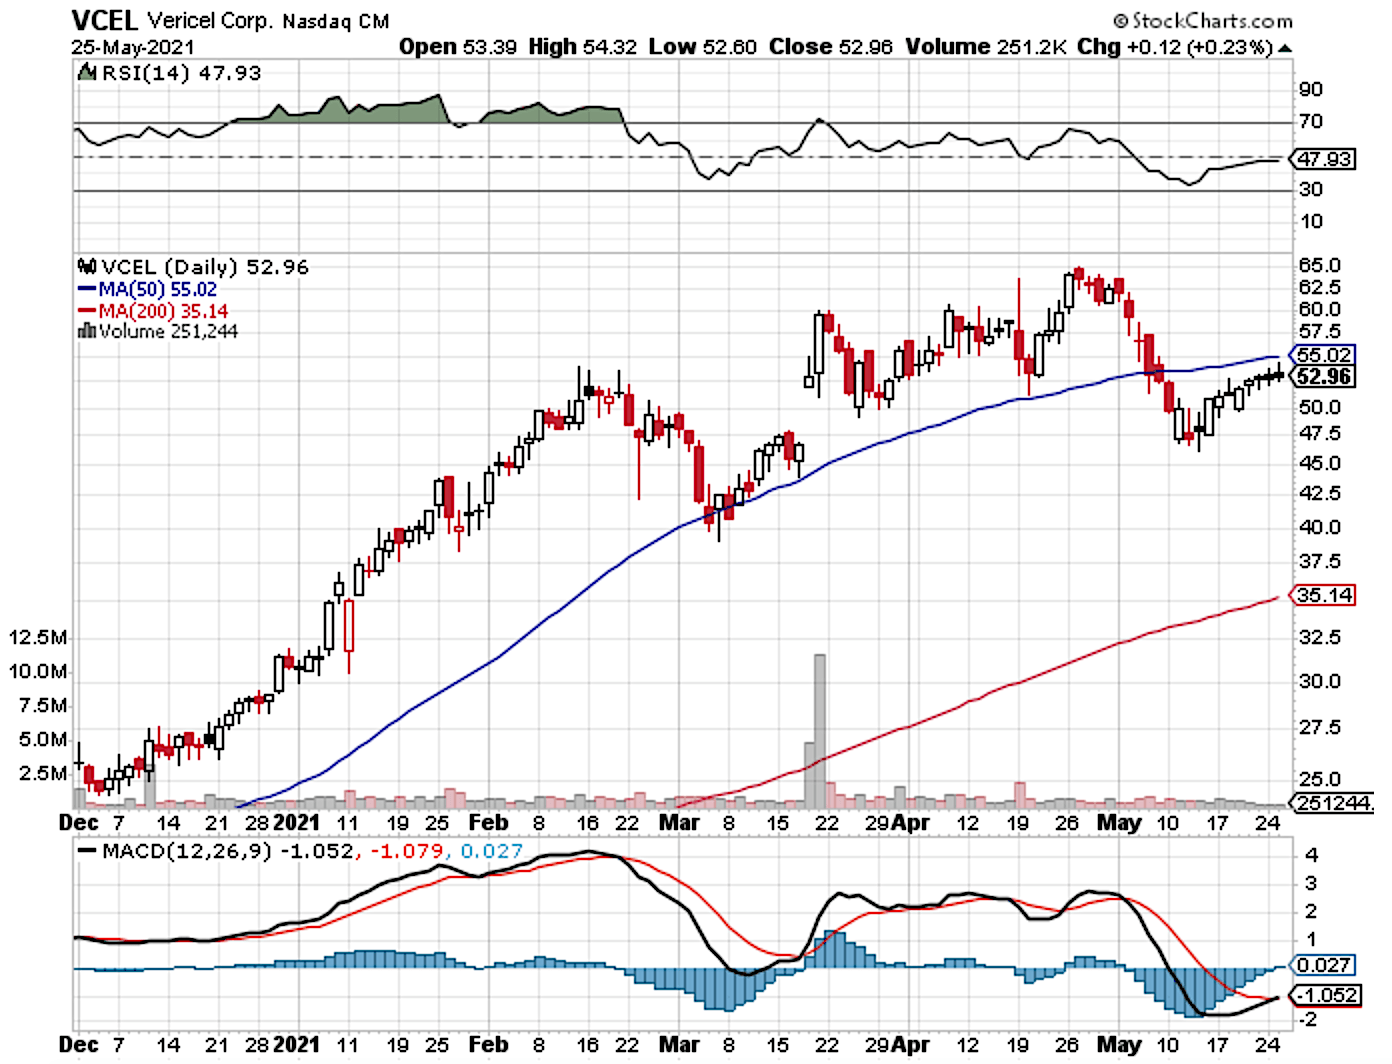1392x1064 pixels.
Task: Click the 0.027 MACD histogram tag
Action: (1324, 965)
